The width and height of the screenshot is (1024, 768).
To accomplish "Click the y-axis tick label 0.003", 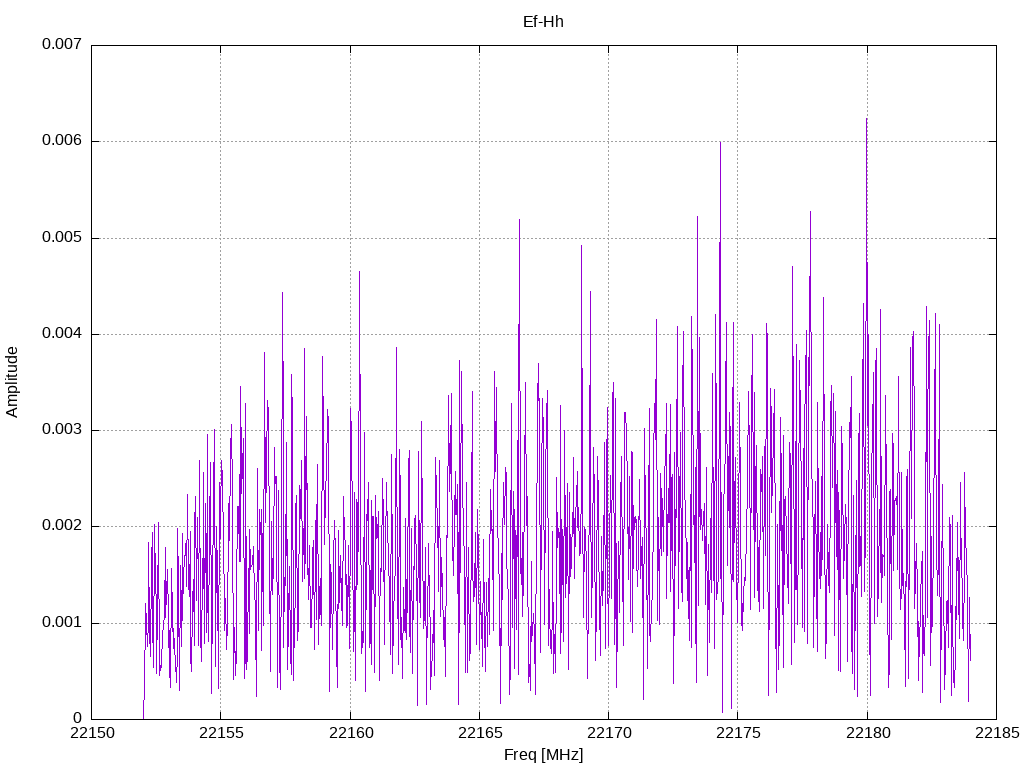I will [x=62, y=430].
